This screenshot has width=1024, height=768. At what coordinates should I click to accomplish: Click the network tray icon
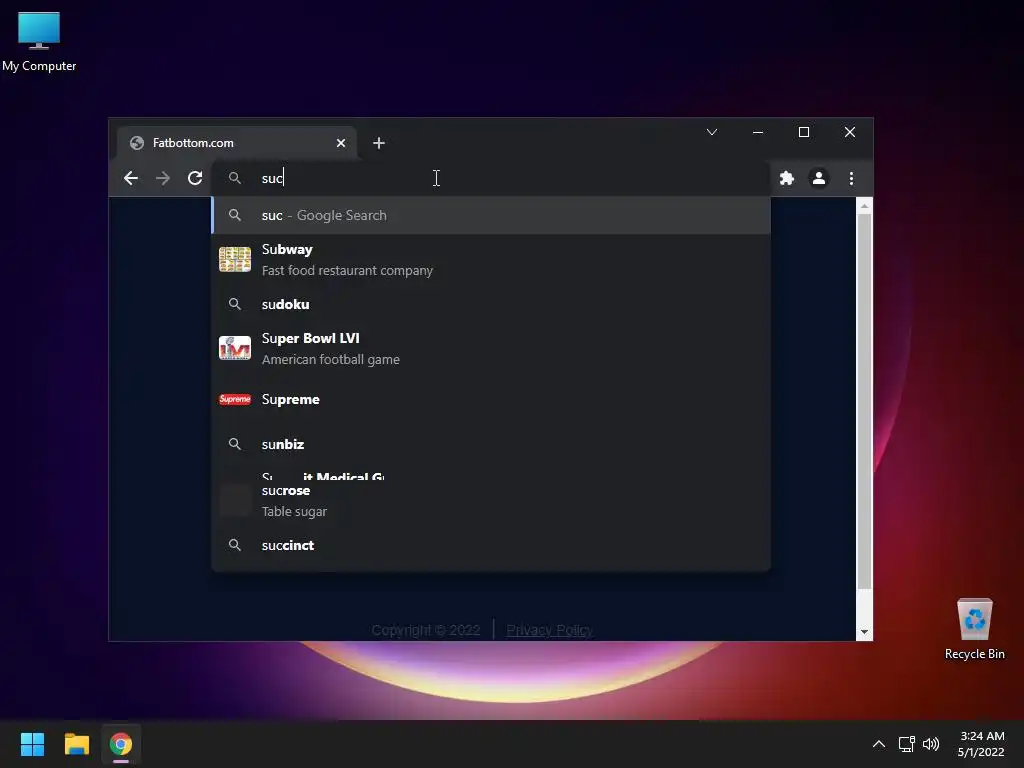pyautogui.click(x=906, y=744)
